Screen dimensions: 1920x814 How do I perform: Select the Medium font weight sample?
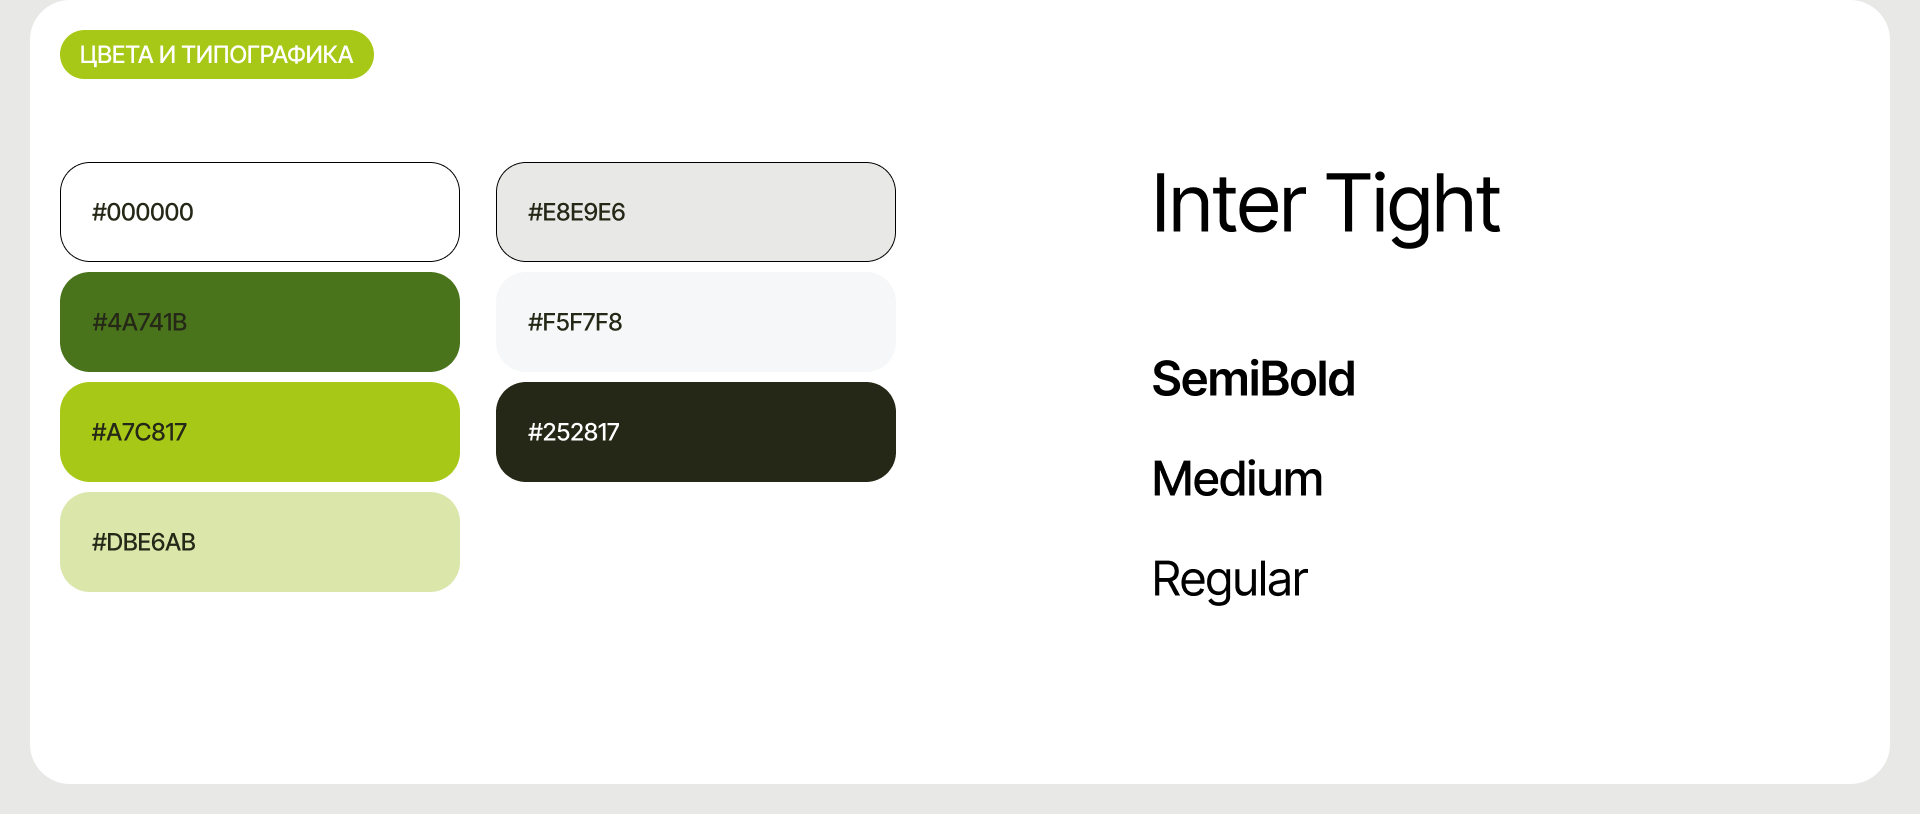click(x=1237, y=479)
